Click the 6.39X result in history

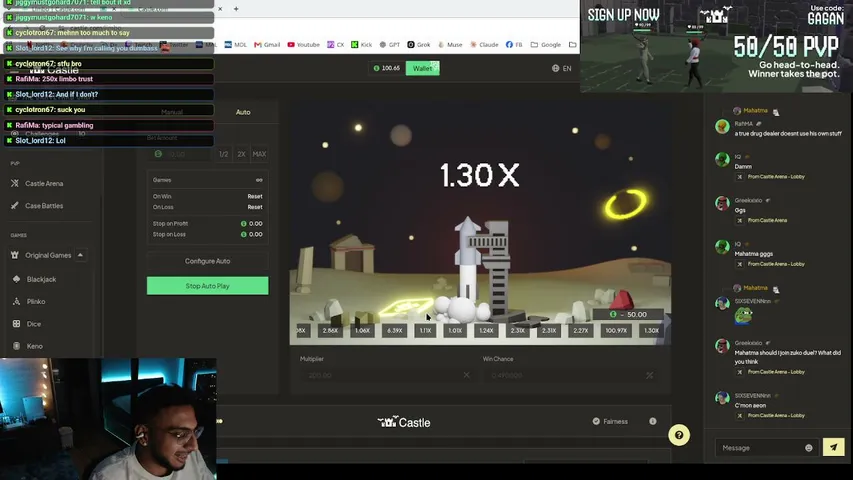394,330
